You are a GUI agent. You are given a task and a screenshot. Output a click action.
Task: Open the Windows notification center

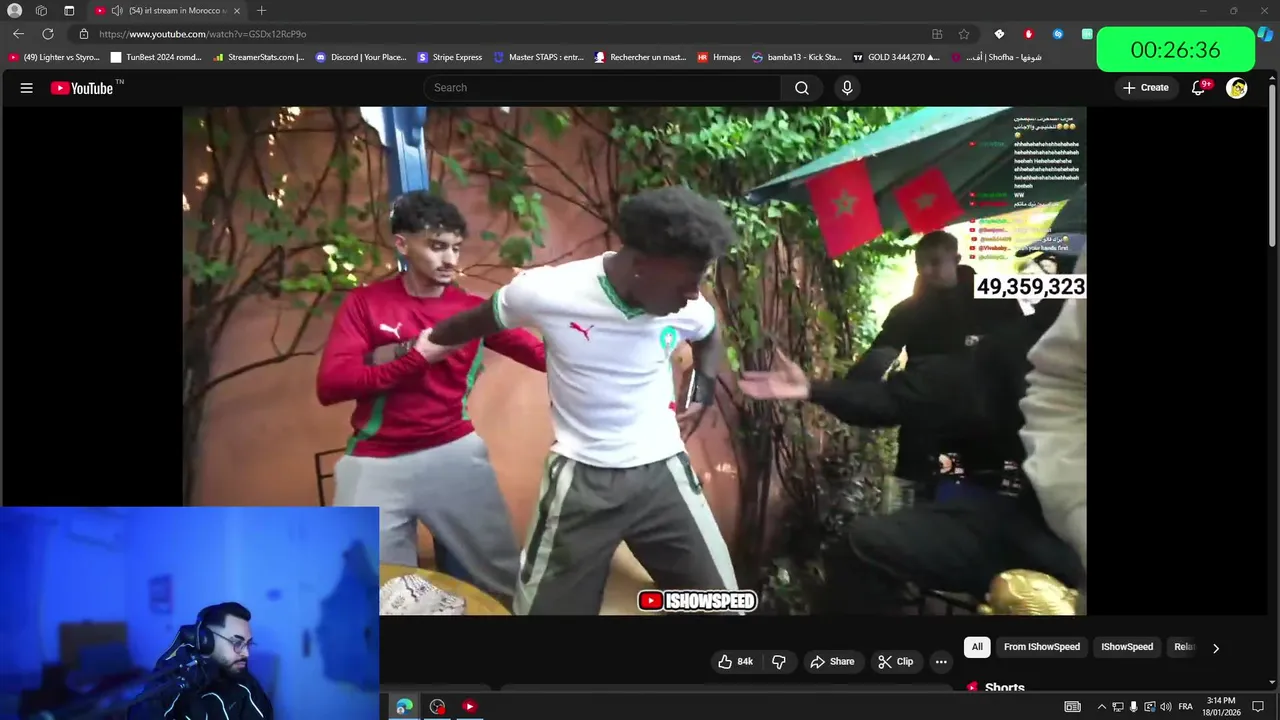(x=1258, y=707)
